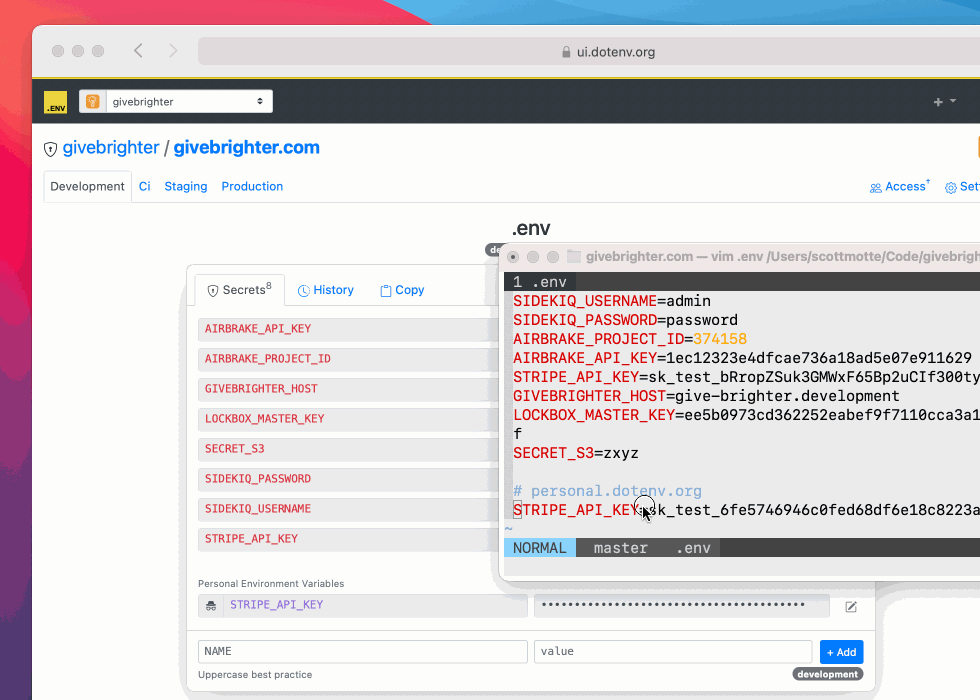This screenshot has width=980, height=700.
Task: Click the Copy tab
Action: 402,290
